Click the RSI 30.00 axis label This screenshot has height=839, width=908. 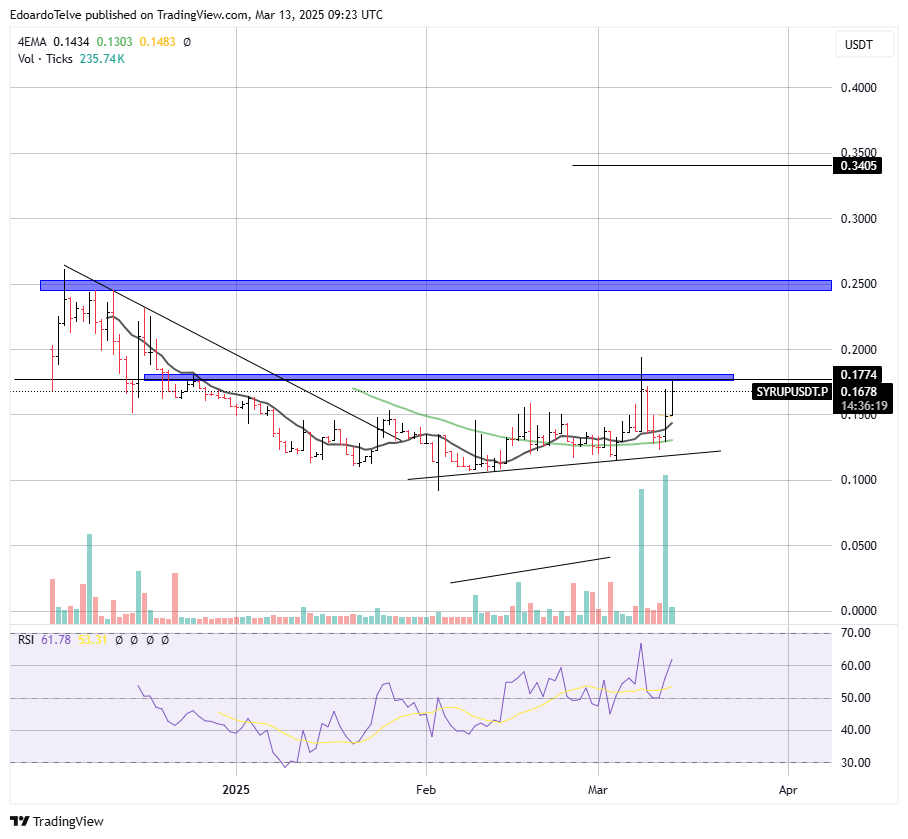855,763
